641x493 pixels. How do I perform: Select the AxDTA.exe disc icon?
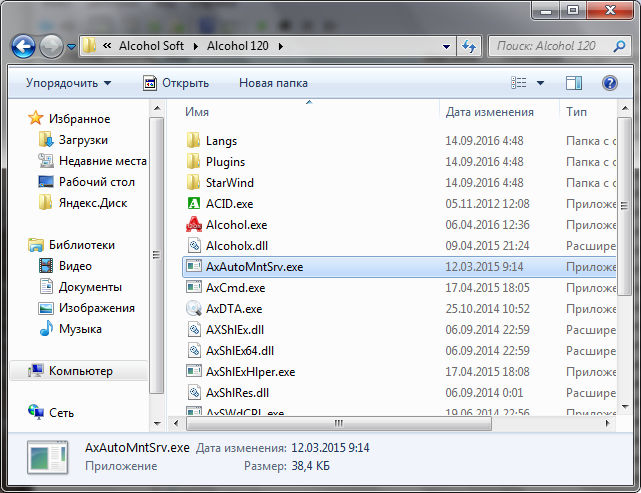[x=194, y=309]
